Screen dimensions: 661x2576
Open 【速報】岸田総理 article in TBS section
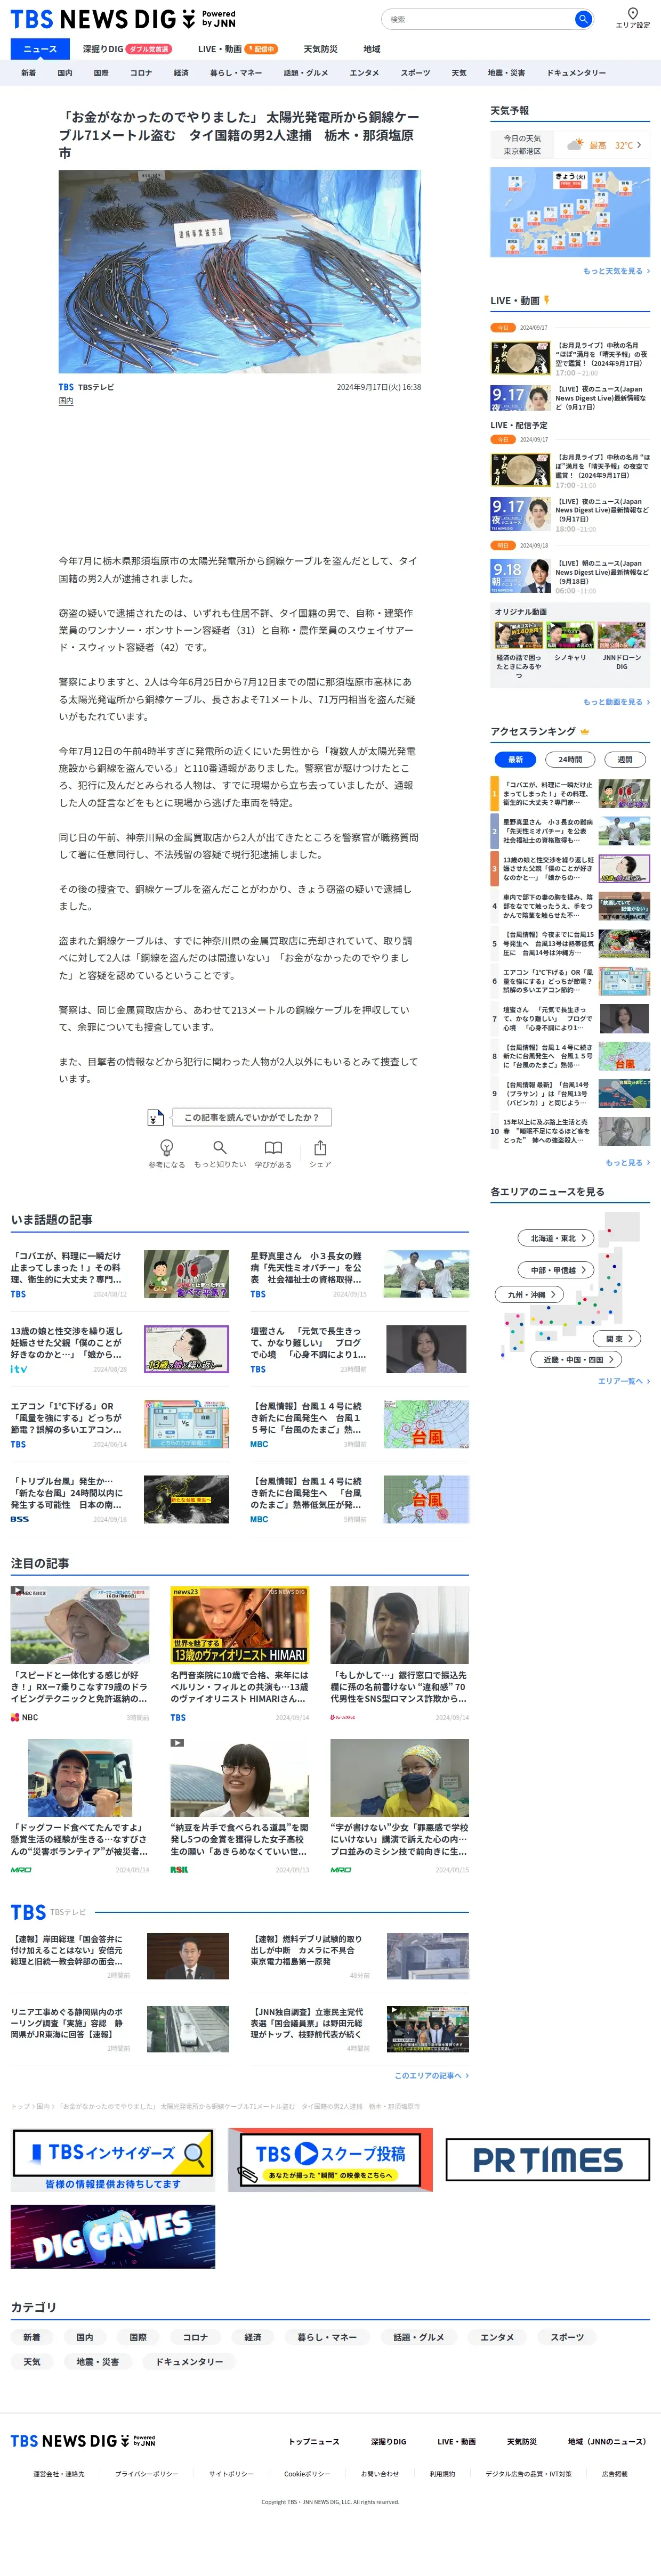120,1955
